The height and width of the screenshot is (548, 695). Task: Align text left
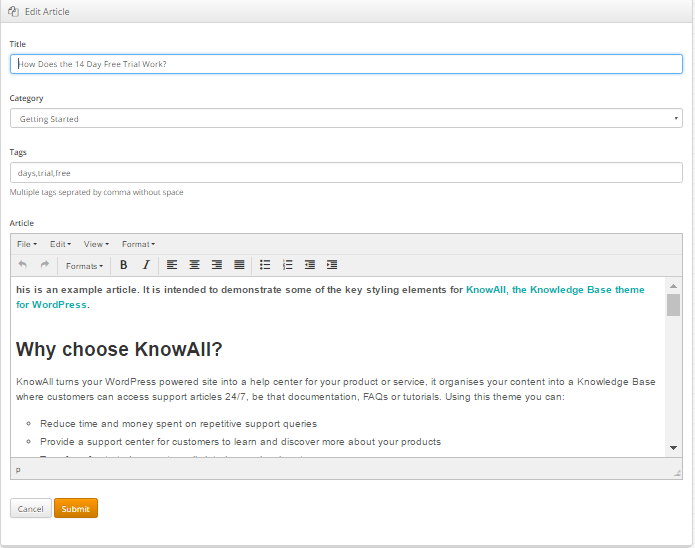(172, 265)
